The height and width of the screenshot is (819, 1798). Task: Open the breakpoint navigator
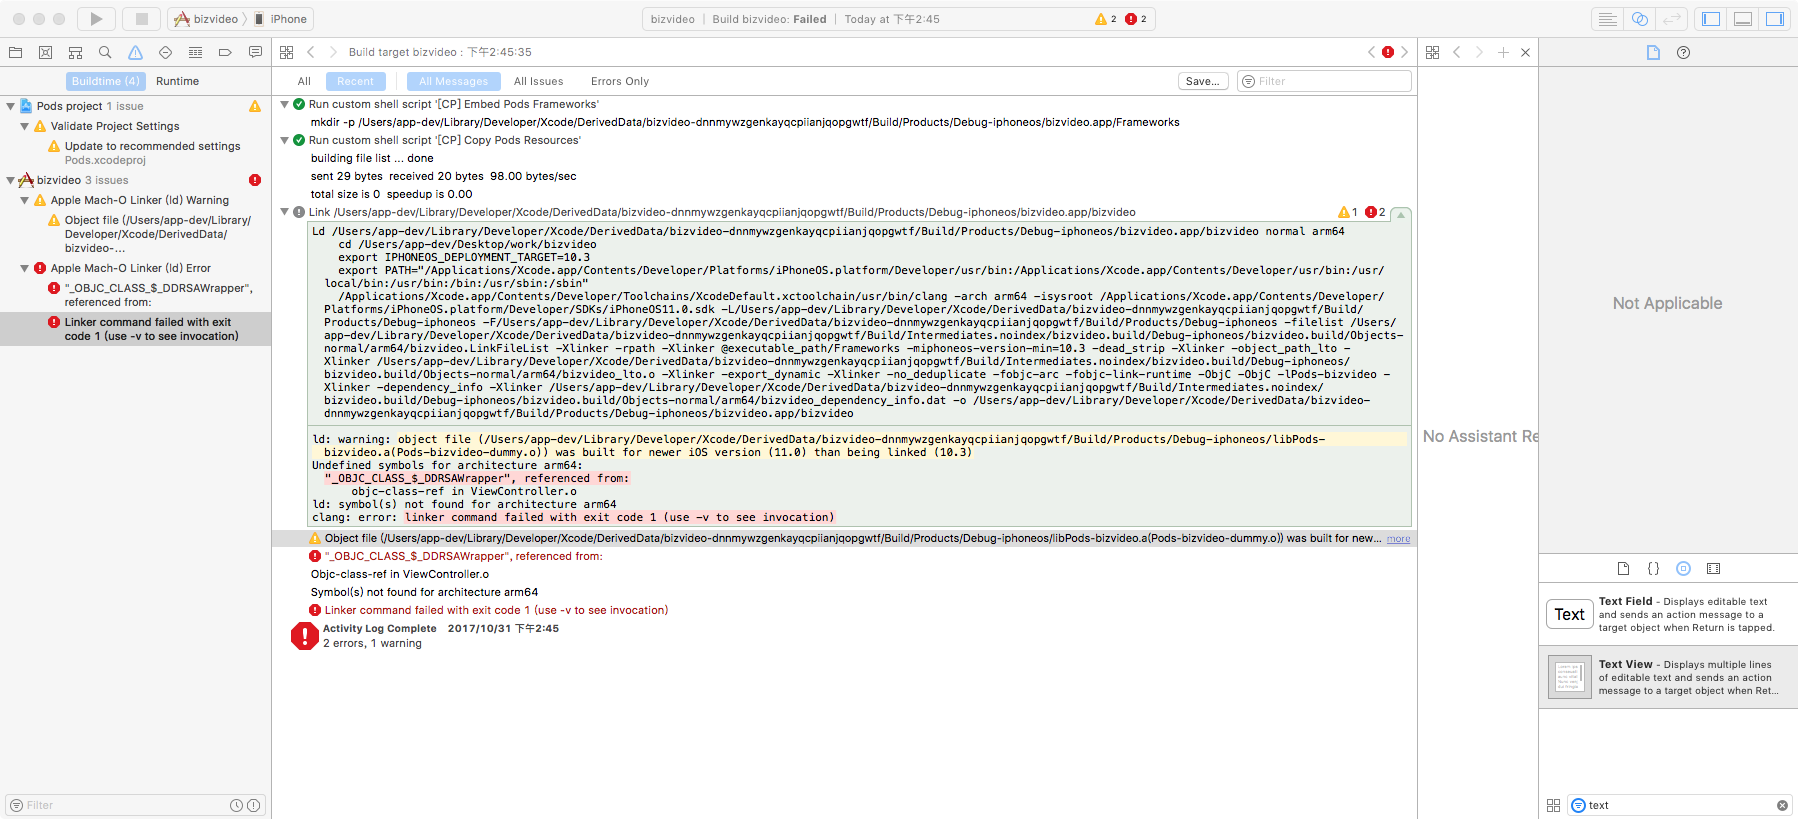click(225, 52)
